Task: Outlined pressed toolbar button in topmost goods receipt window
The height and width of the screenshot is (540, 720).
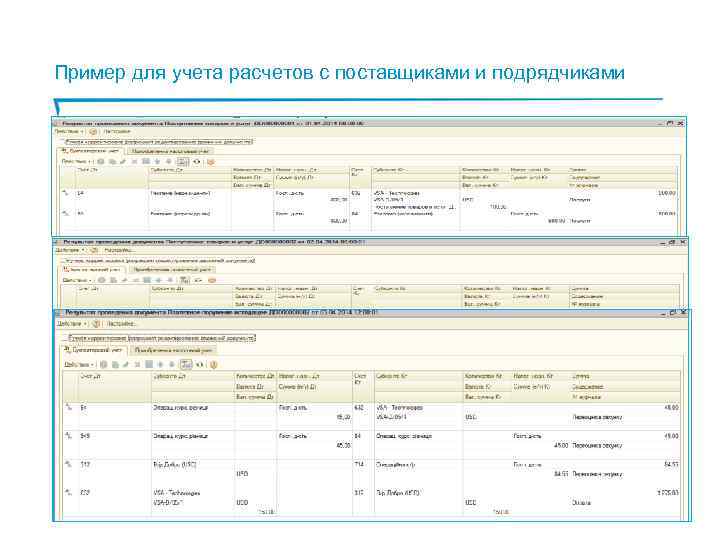Action: tap(183, 162)
